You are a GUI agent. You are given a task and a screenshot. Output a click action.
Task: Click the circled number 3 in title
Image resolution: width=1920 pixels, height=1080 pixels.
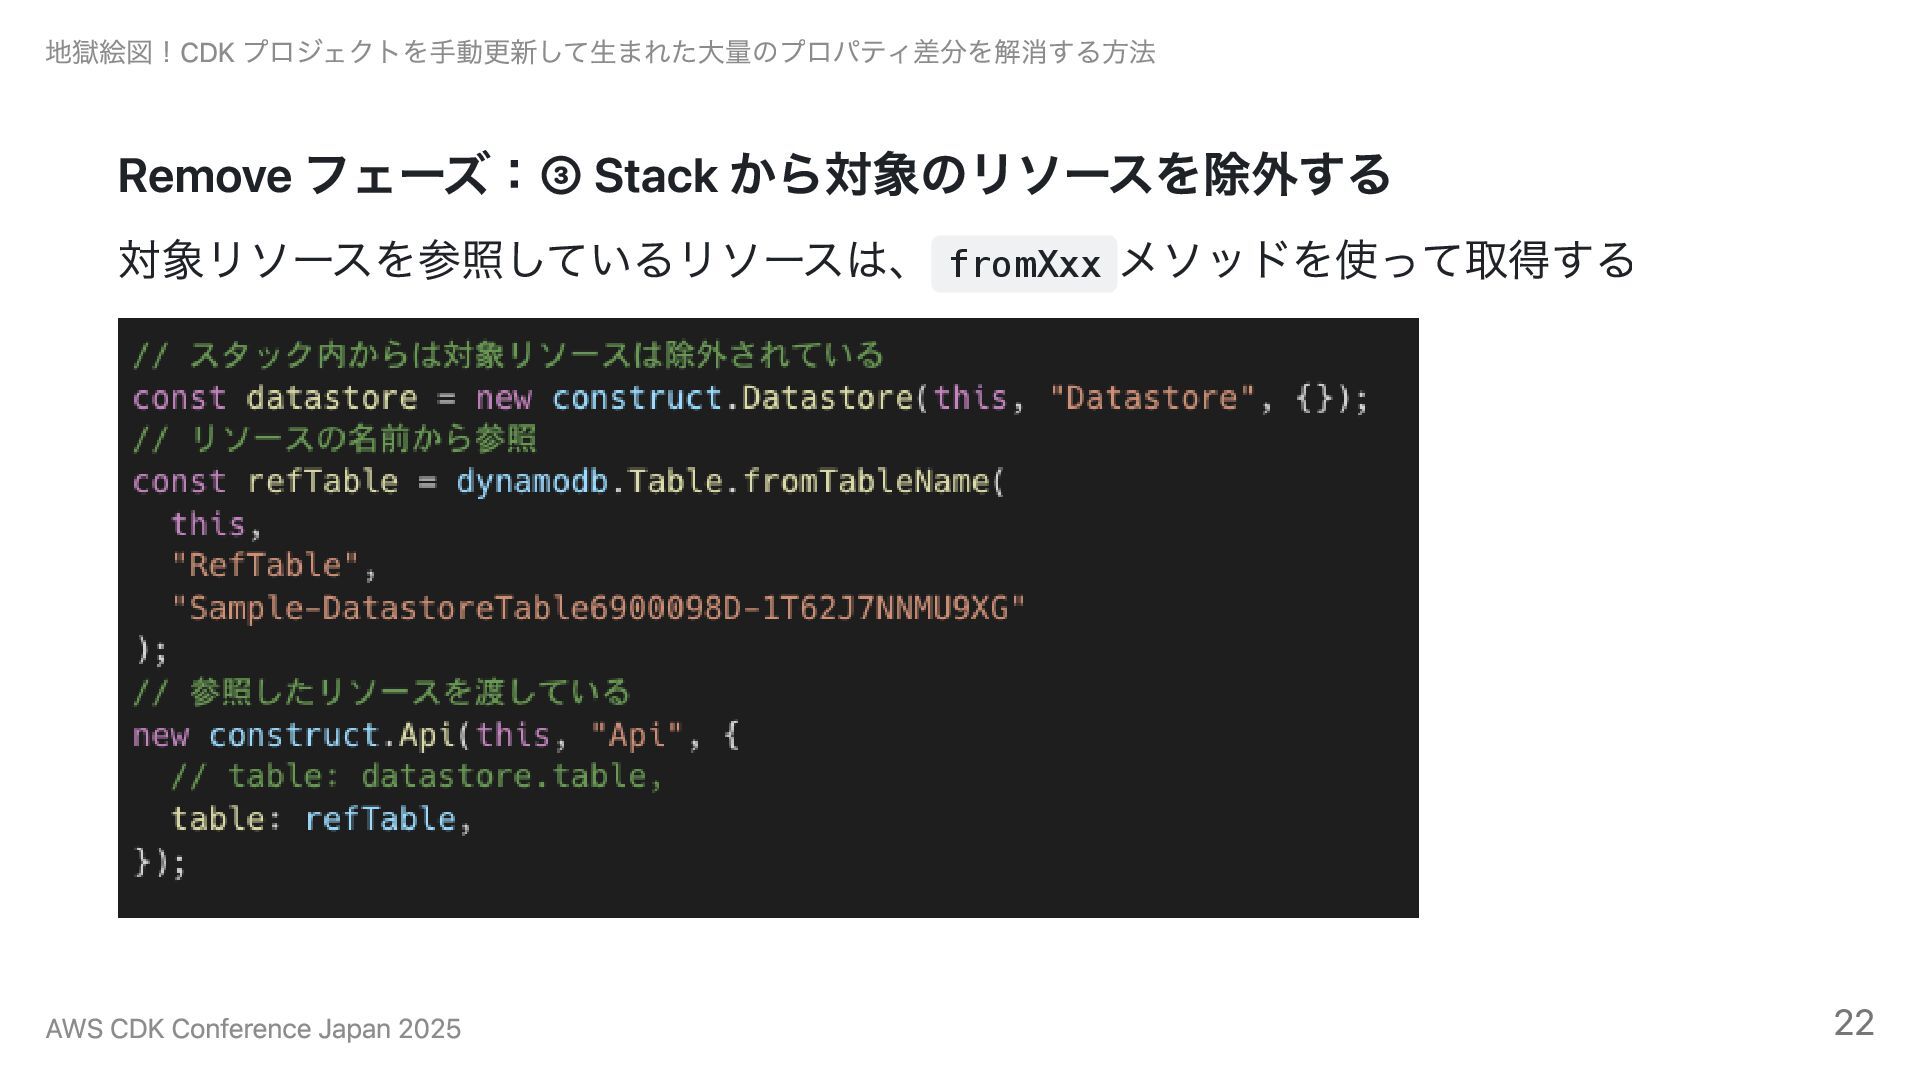pos(560,176)
